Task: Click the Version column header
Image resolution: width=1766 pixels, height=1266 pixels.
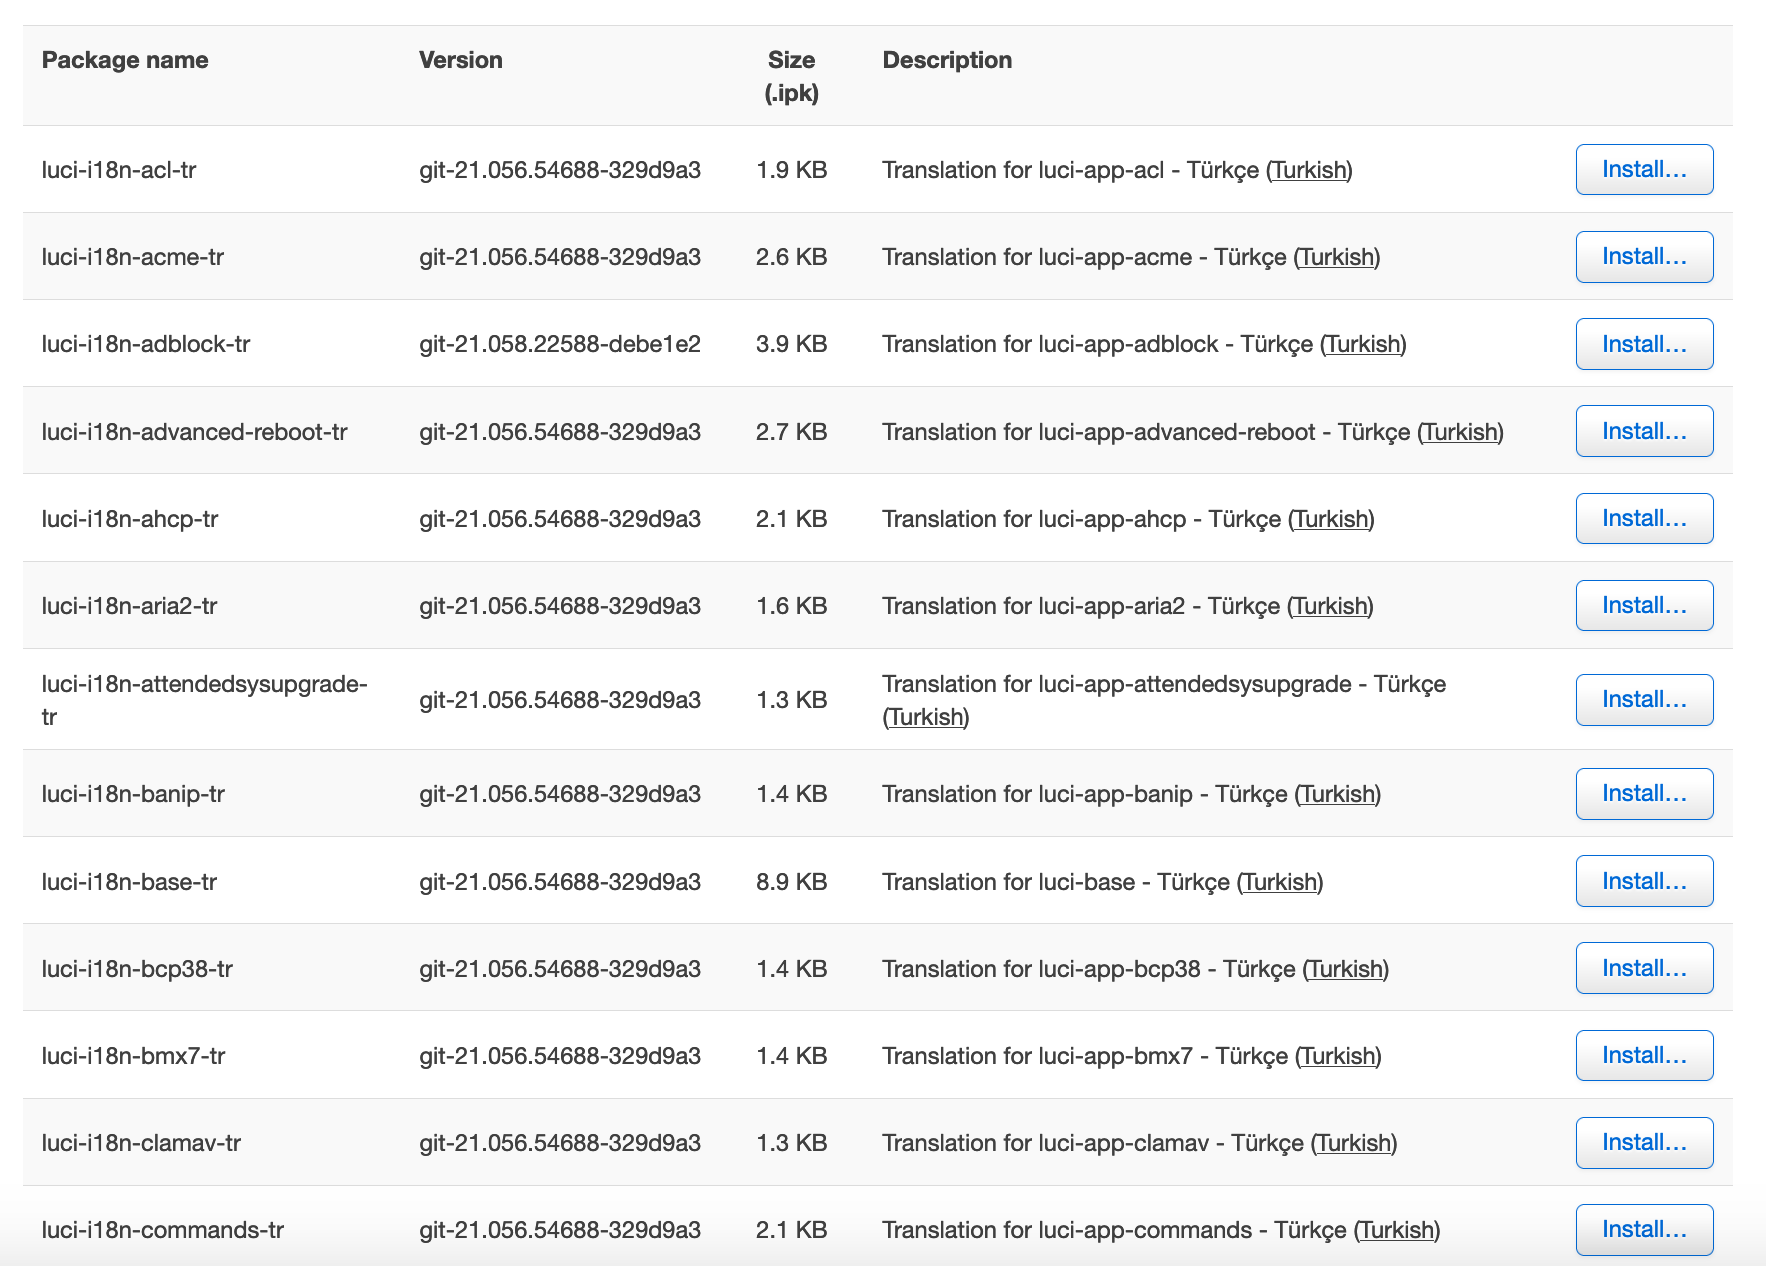Action: 460,60
